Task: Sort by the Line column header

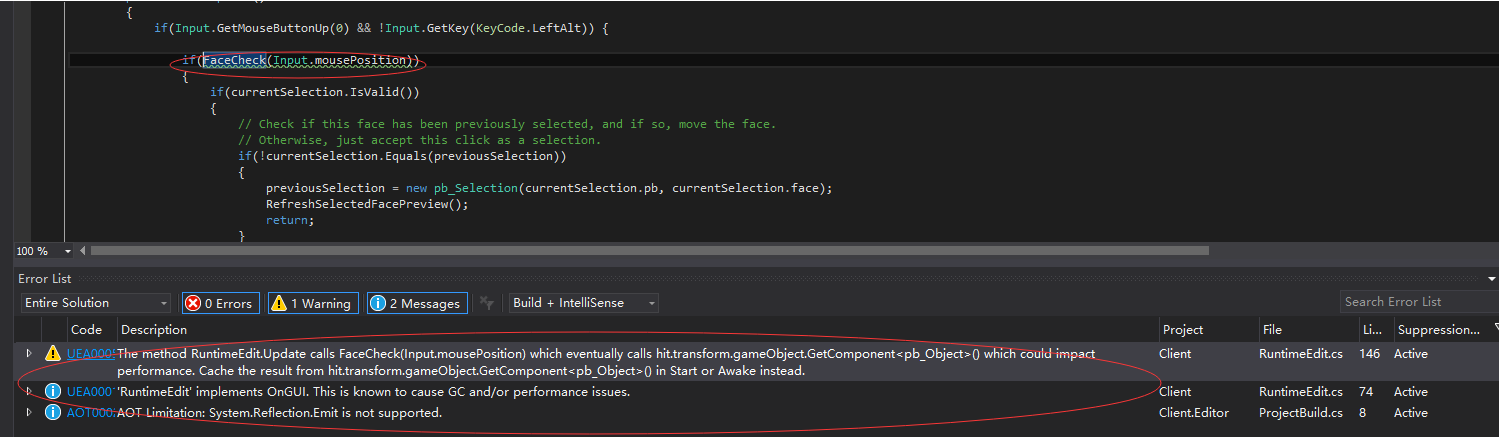Action: coord(1372,329)
